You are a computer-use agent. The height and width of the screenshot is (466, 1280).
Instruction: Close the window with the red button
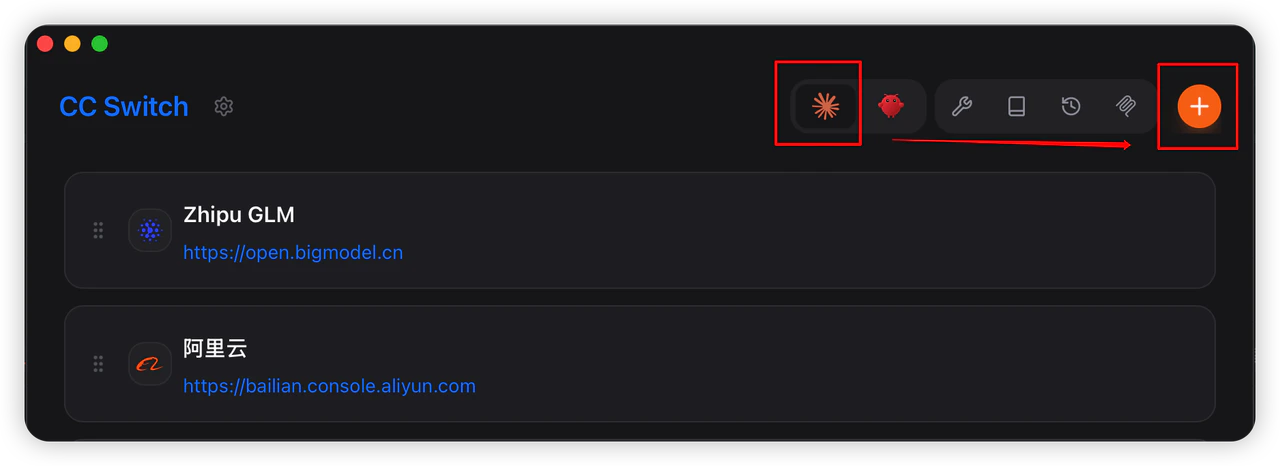(45, 44)
